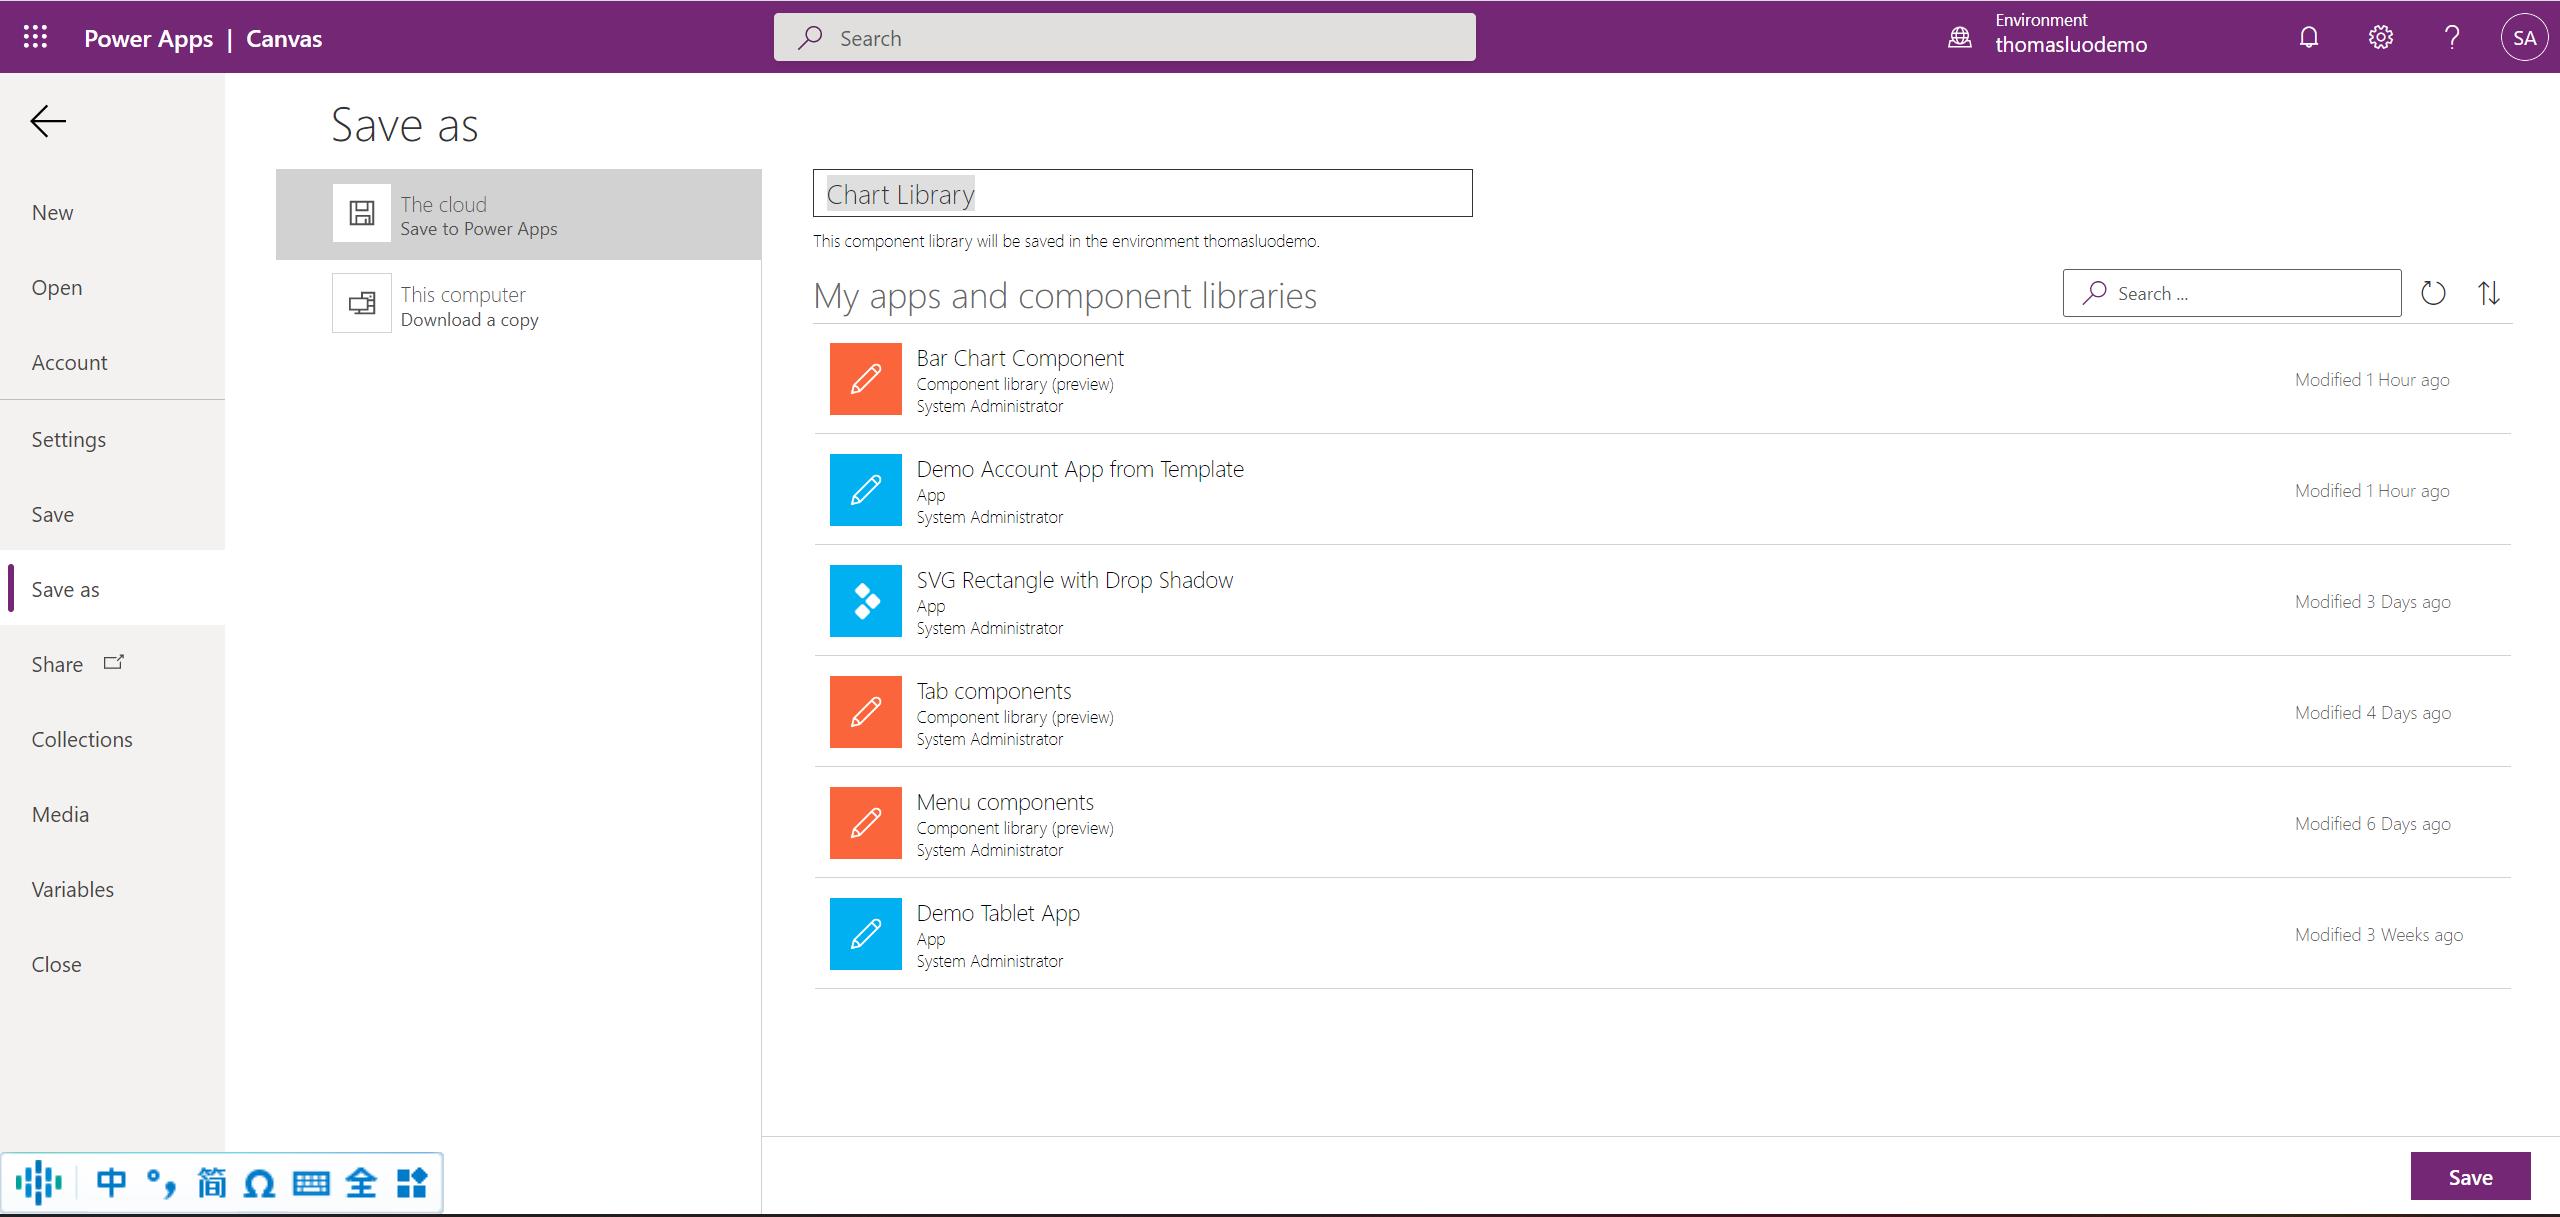The width and height of the screenshot is (2560, 1217).
Task: Expand the Variables sidebar item
Action: (72, 889)
